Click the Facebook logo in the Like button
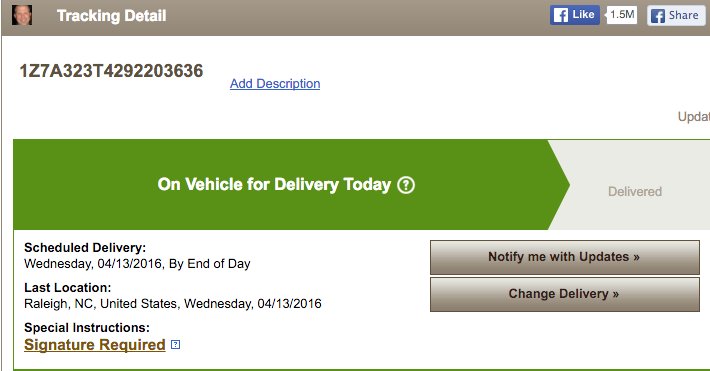 [x=561, y=15]
